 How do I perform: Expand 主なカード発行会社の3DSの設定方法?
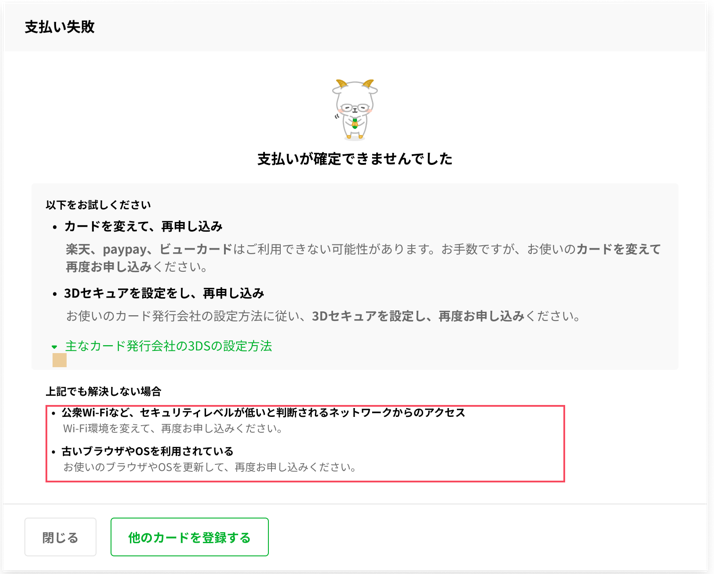coord(168,346)
